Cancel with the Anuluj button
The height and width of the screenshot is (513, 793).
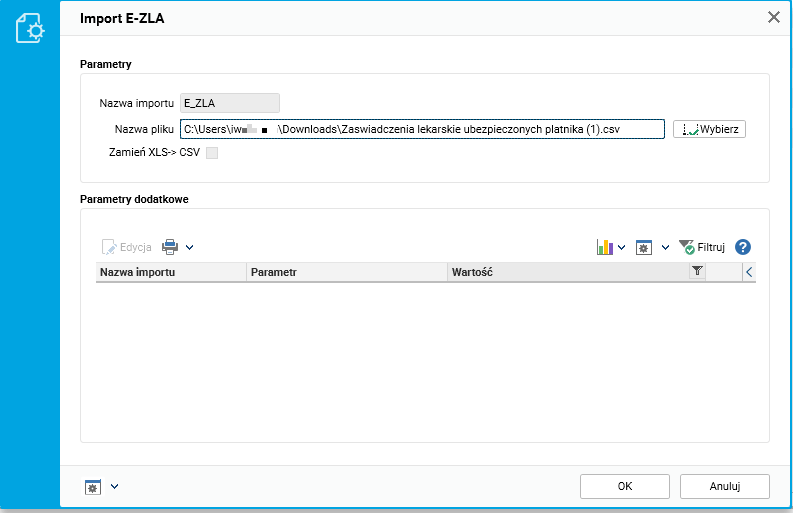(725, 486)
